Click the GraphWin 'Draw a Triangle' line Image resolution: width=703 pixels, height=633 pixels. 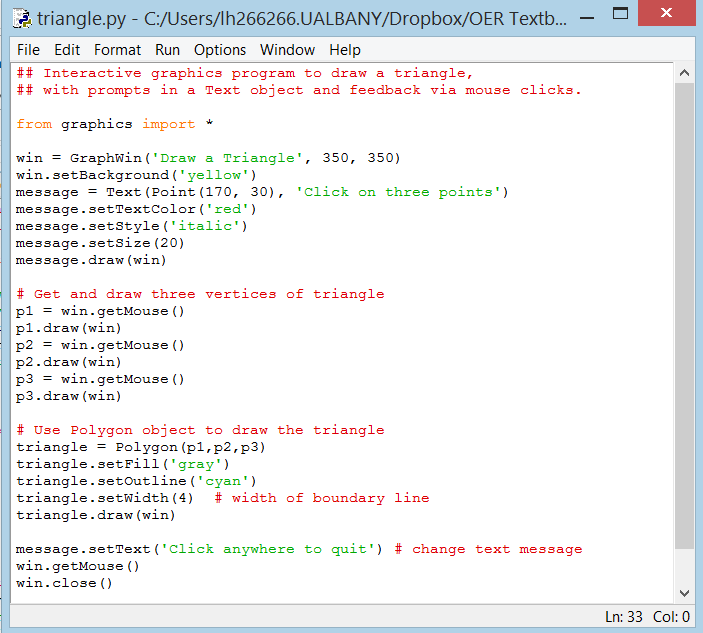click(x=208, y=158)
